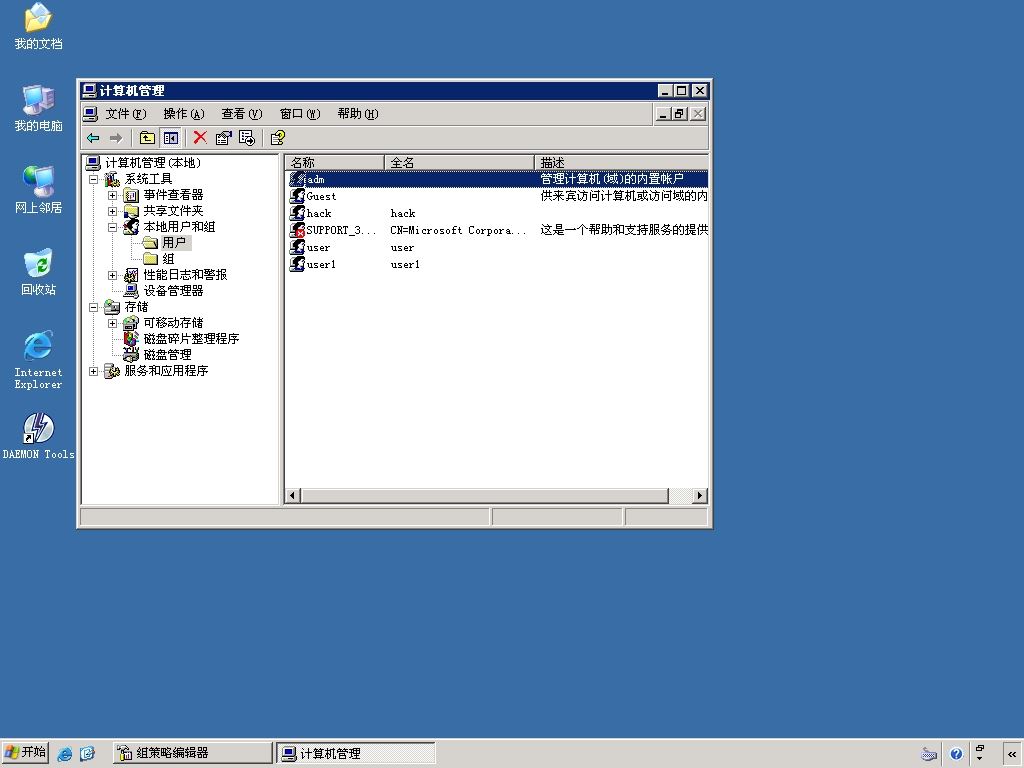
Task: Select the user1 account icon
Action: (297, 264)
